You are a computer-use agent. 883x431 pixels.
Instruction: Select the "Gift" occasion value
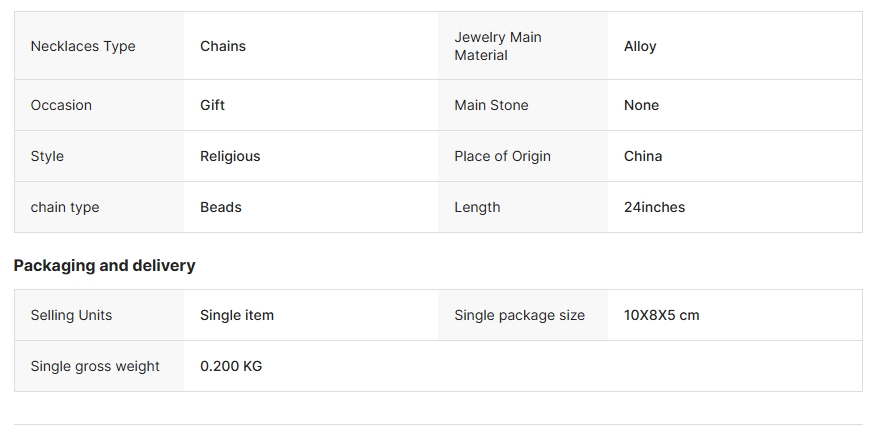pyautogui.click(x=212, y=105)
